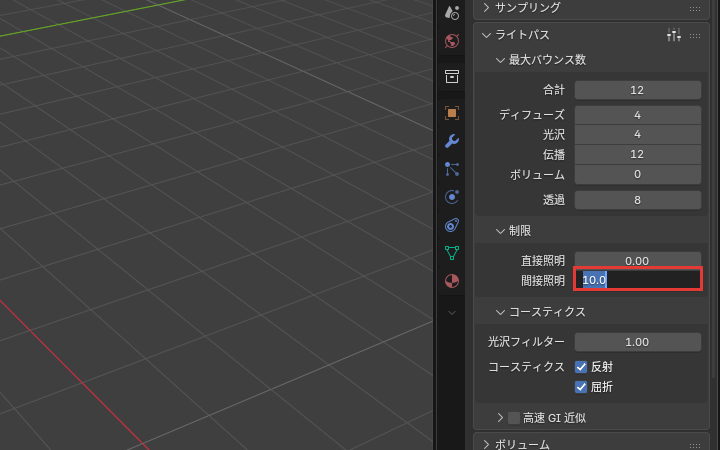Collapse the 制限 subpanel
The height and width of the screenshot is (450, 720).
pos(500,231)
